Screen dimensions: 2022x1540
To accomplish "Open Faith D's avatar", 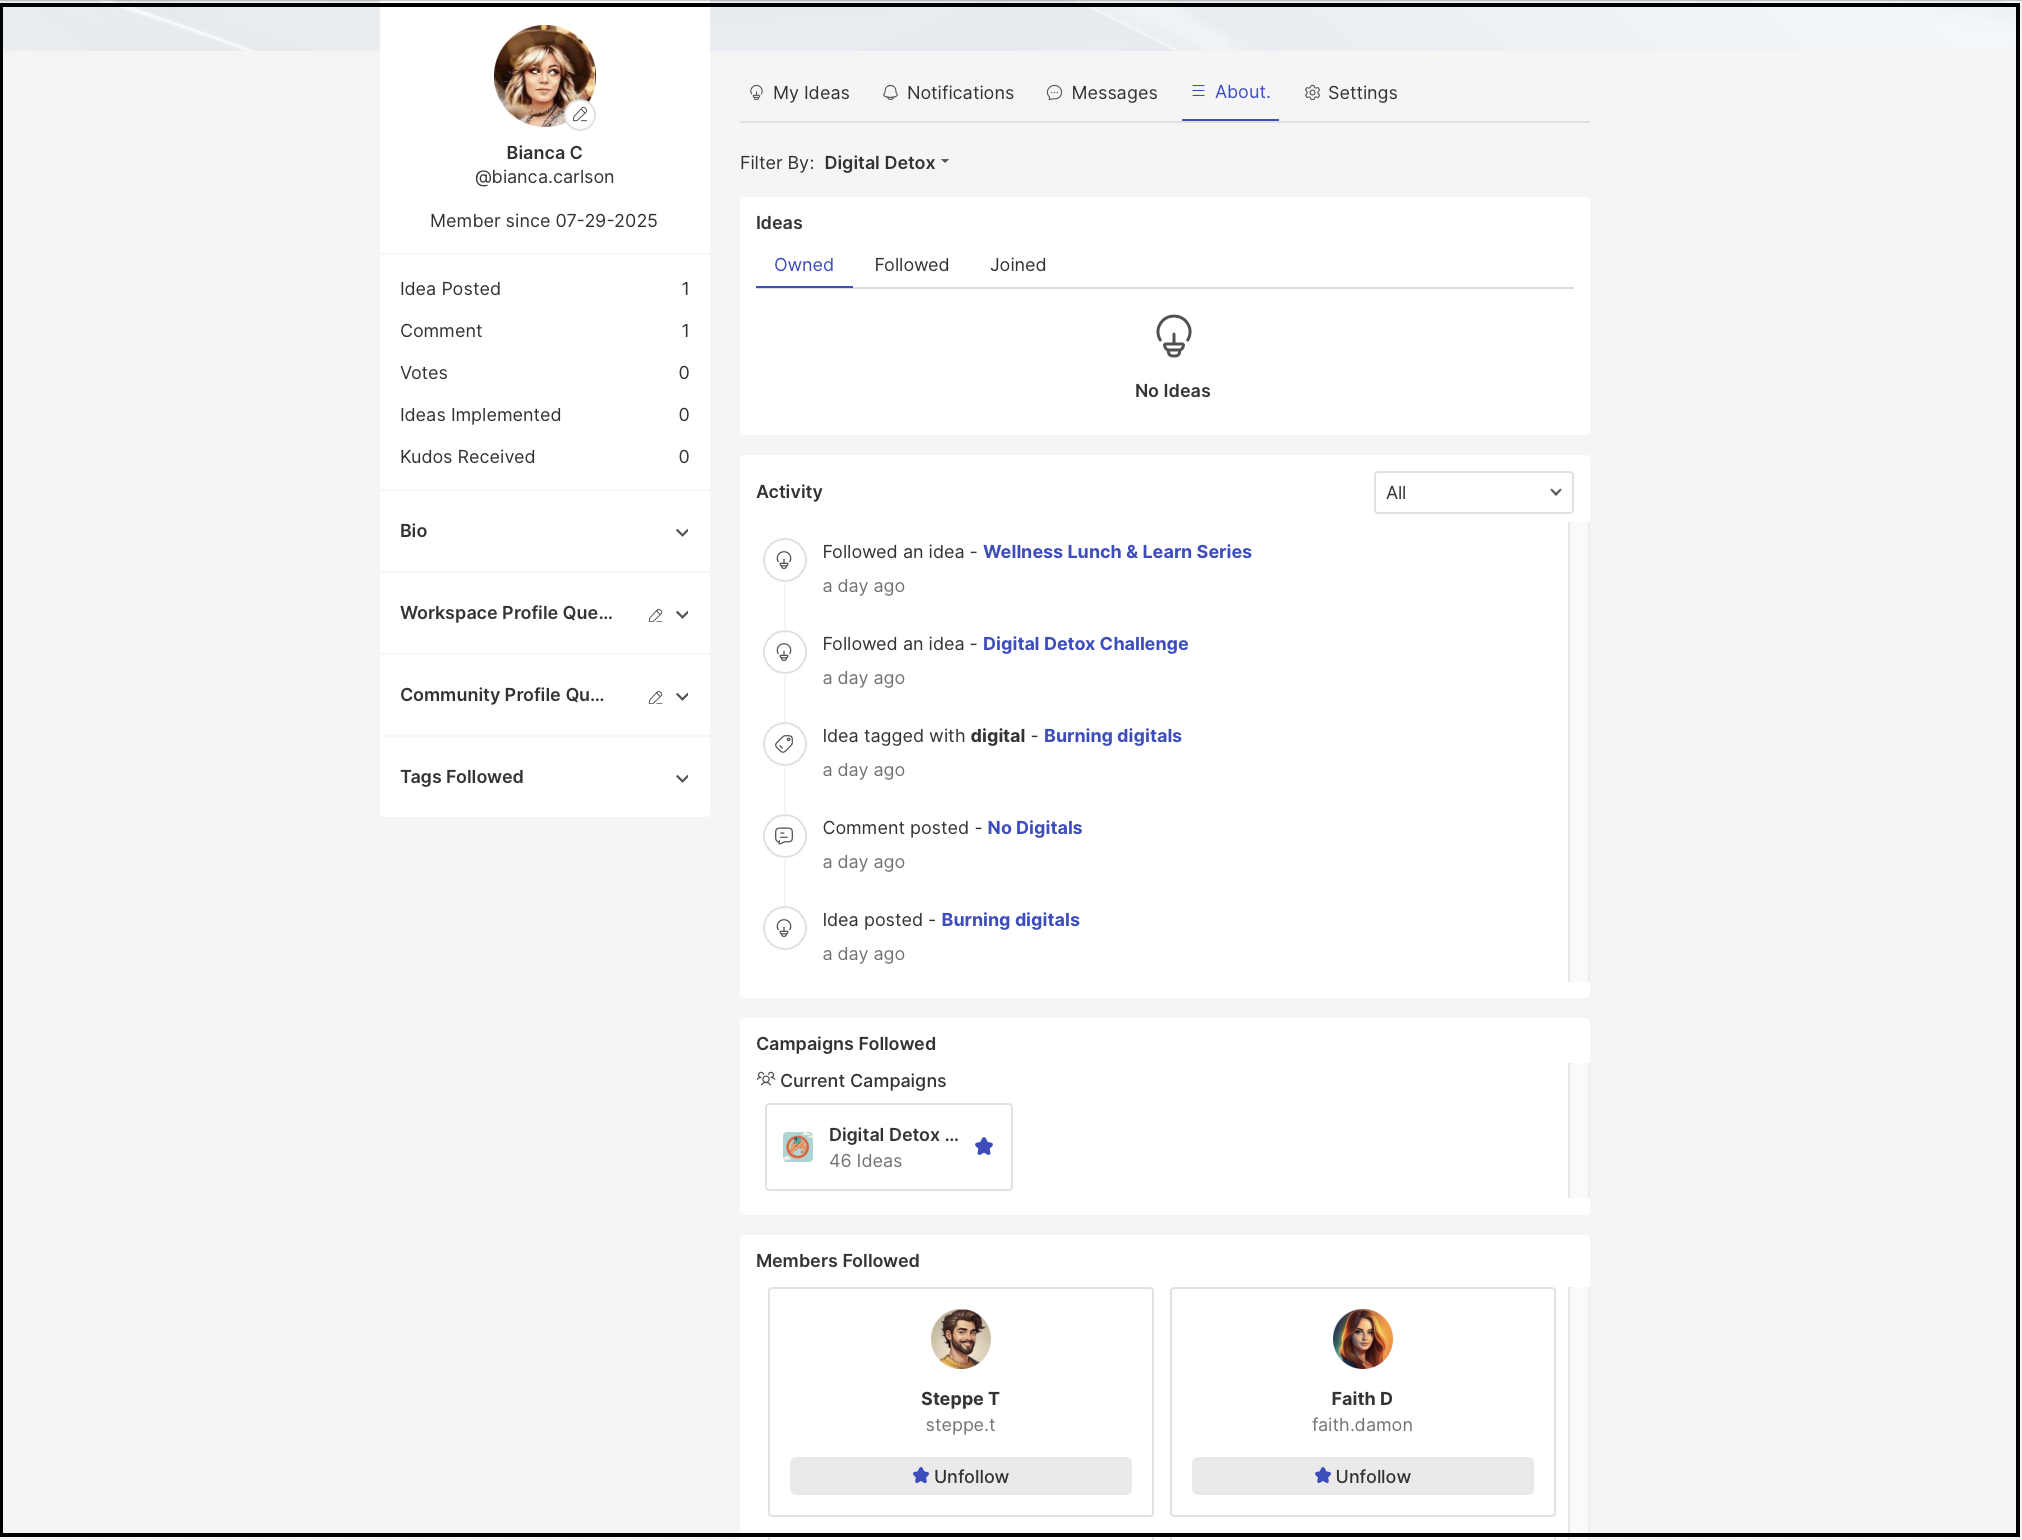I will (x=1363, y=1339).
